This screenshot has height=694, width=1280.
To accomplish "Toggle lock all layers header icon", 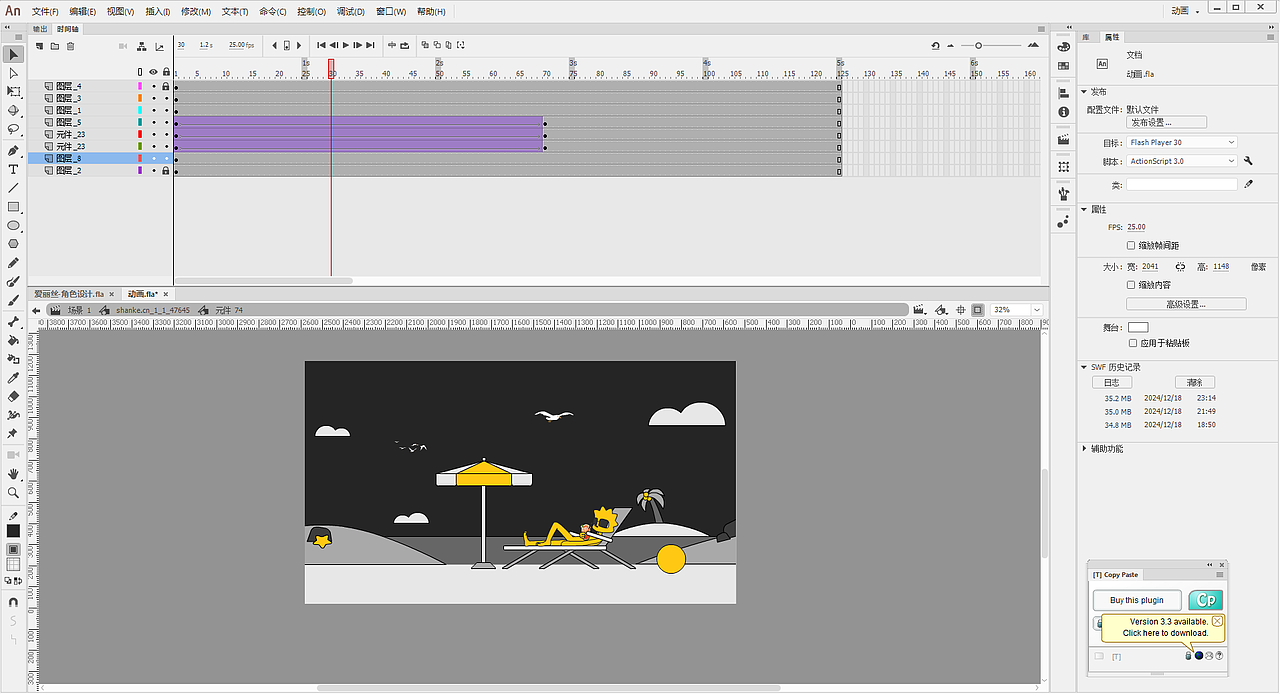I will tap(165, 72).
